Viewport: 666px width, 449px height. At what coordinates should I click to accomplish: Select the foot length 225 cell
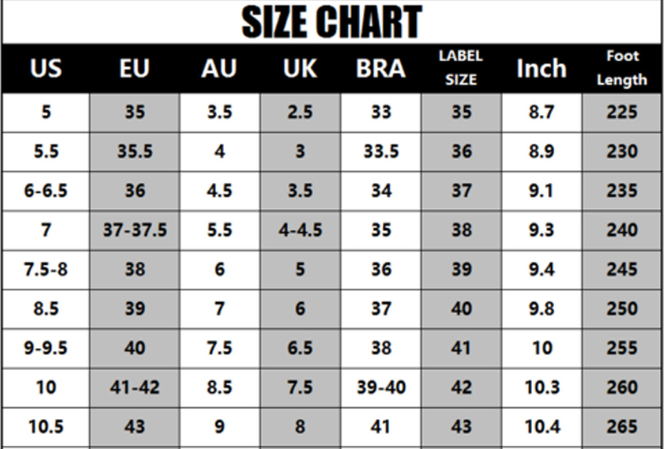(622, 112)
